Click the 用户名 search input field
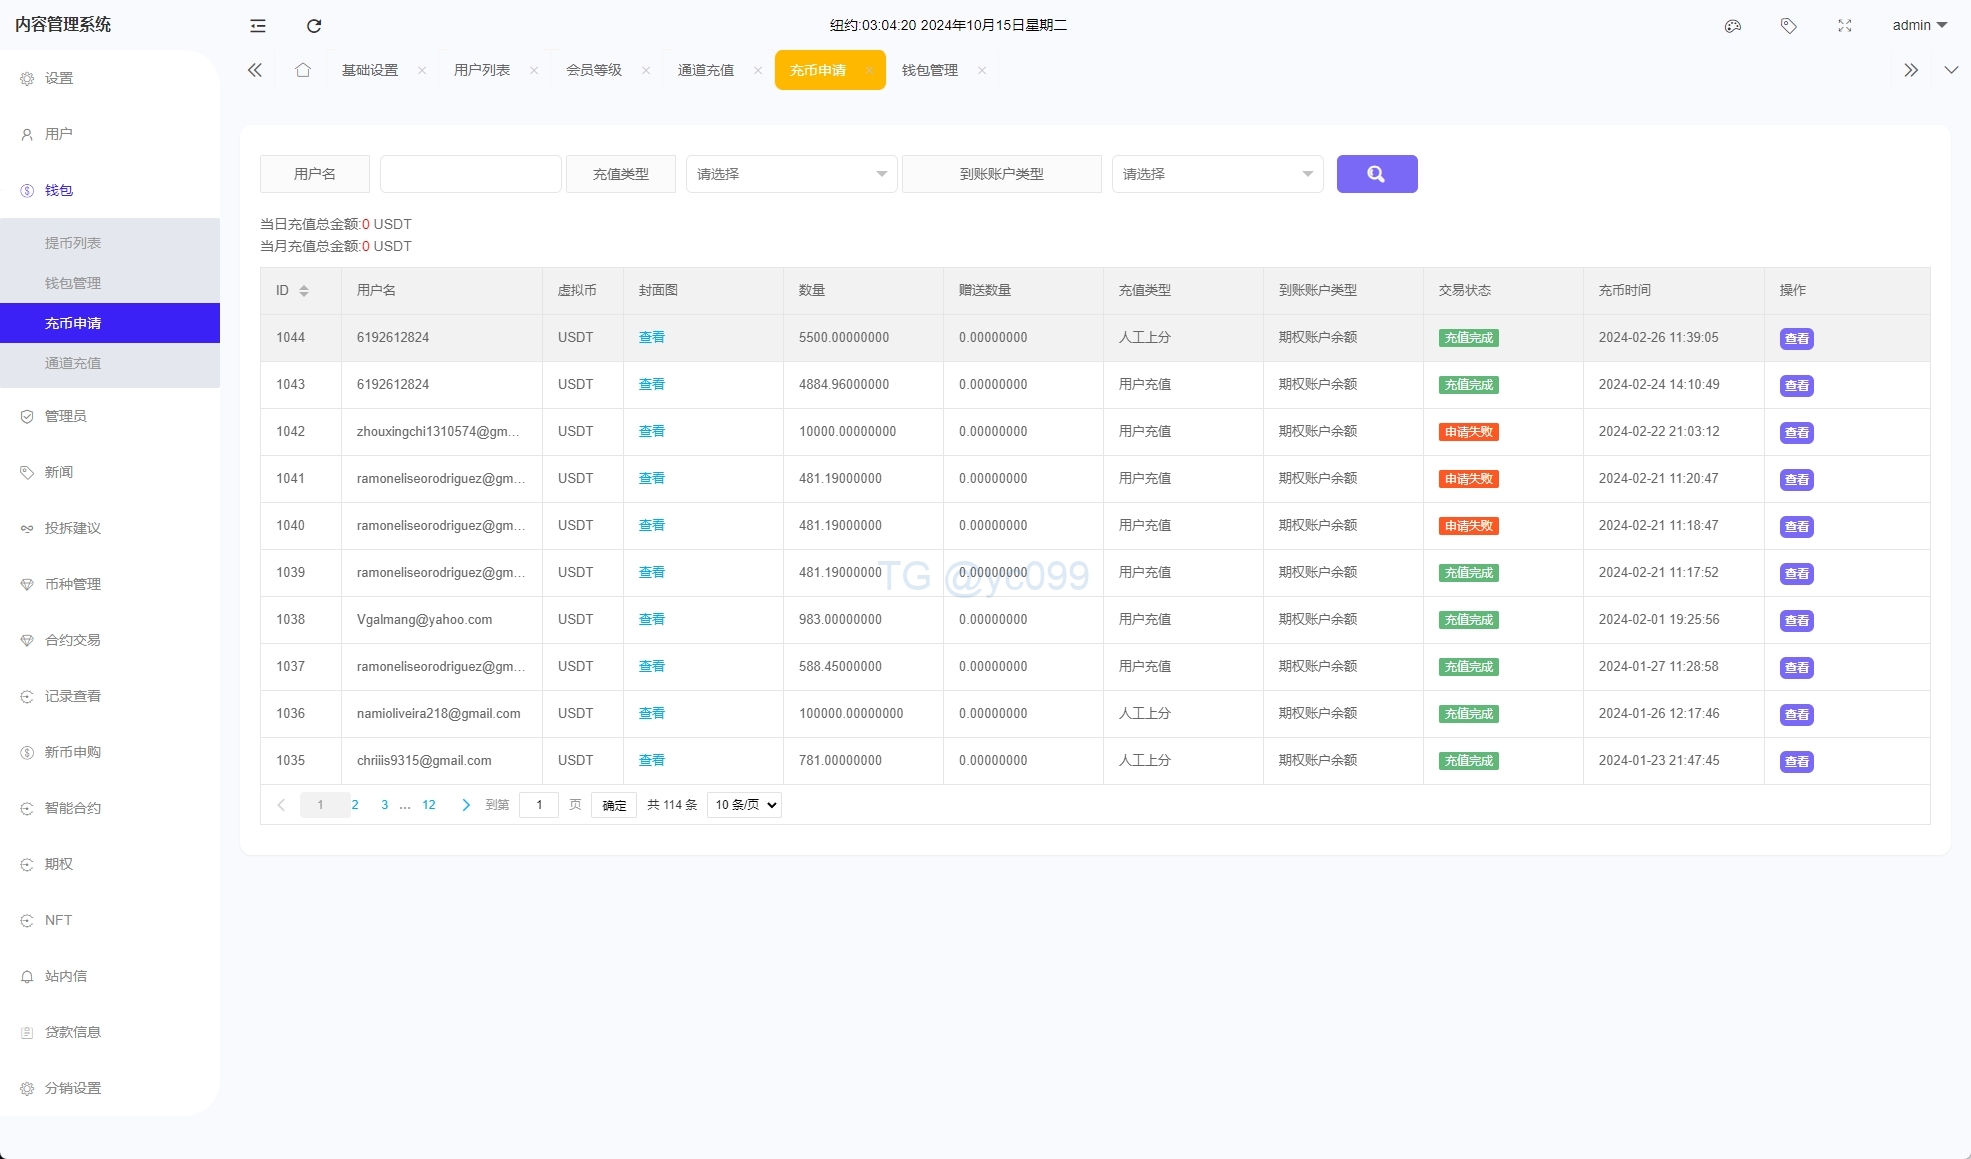1971x1159 pixels. [x=470, y=174]
